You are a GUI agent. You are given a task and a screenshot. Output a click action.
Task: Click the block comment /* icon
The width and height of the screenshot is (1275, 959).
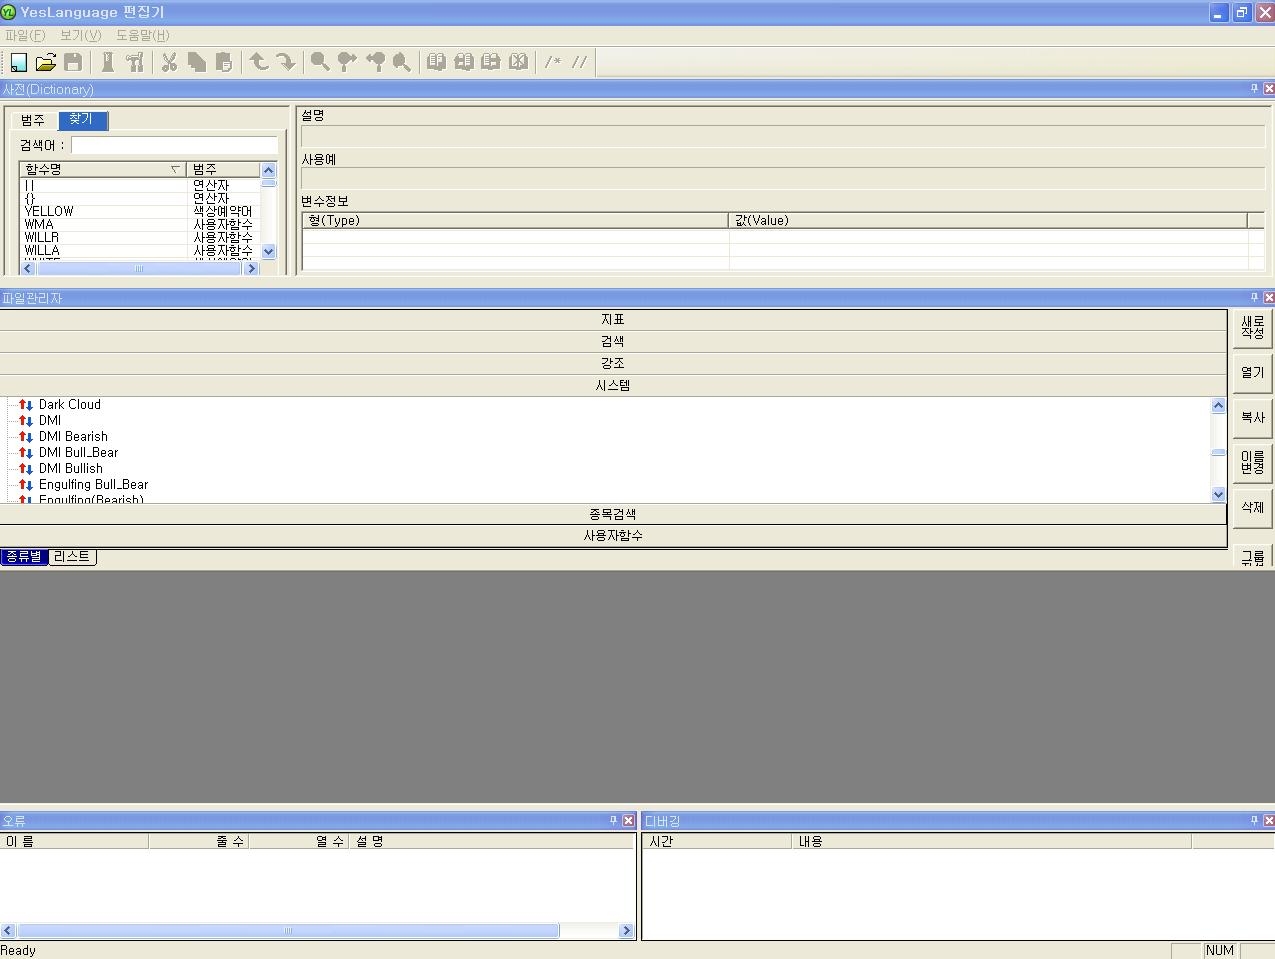coord(552,62)
